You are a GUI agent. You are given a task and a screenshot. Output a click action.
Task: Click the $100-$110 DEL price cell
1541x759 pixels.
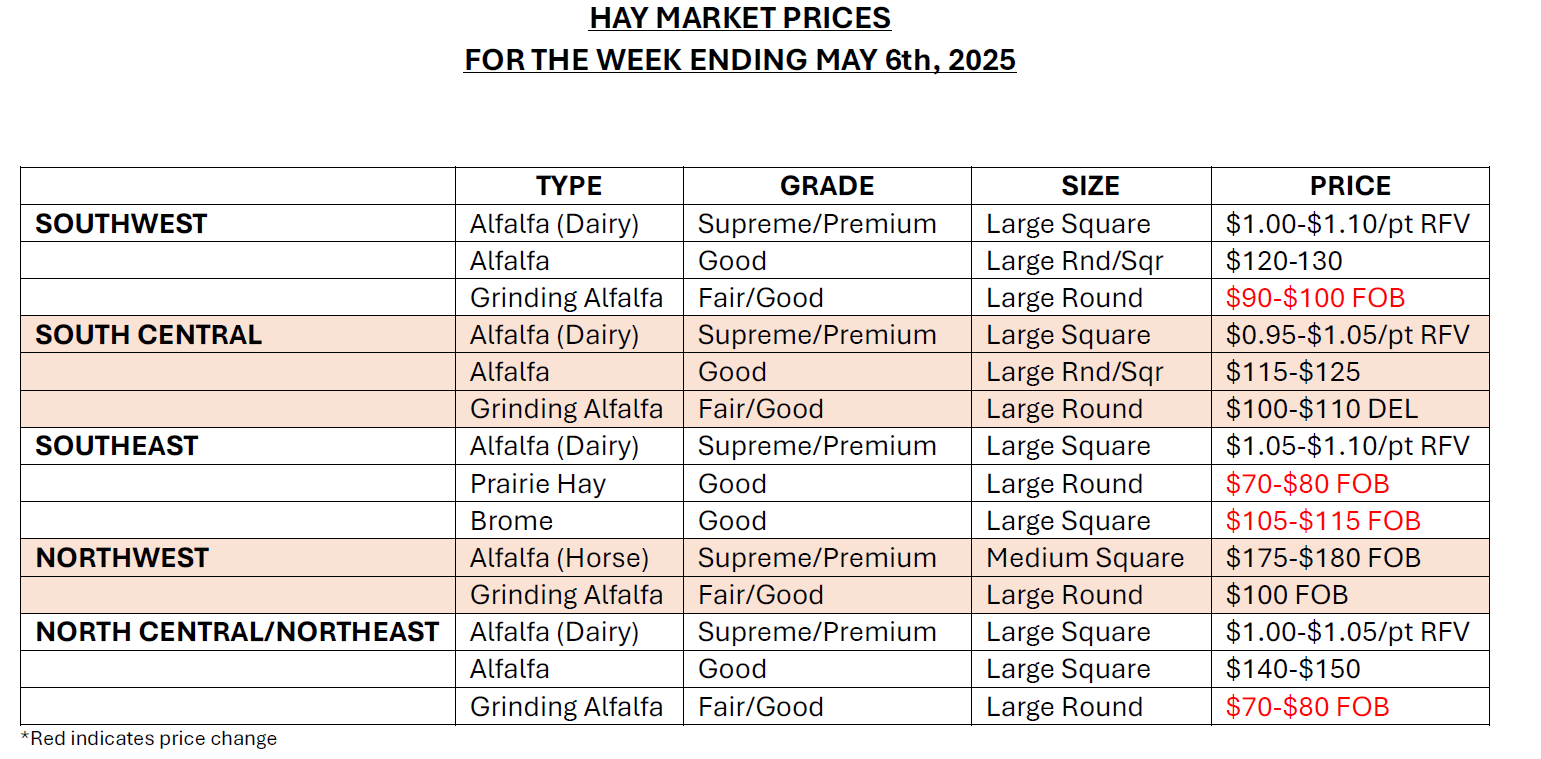pyautogui.click(x=1321, y=409)
